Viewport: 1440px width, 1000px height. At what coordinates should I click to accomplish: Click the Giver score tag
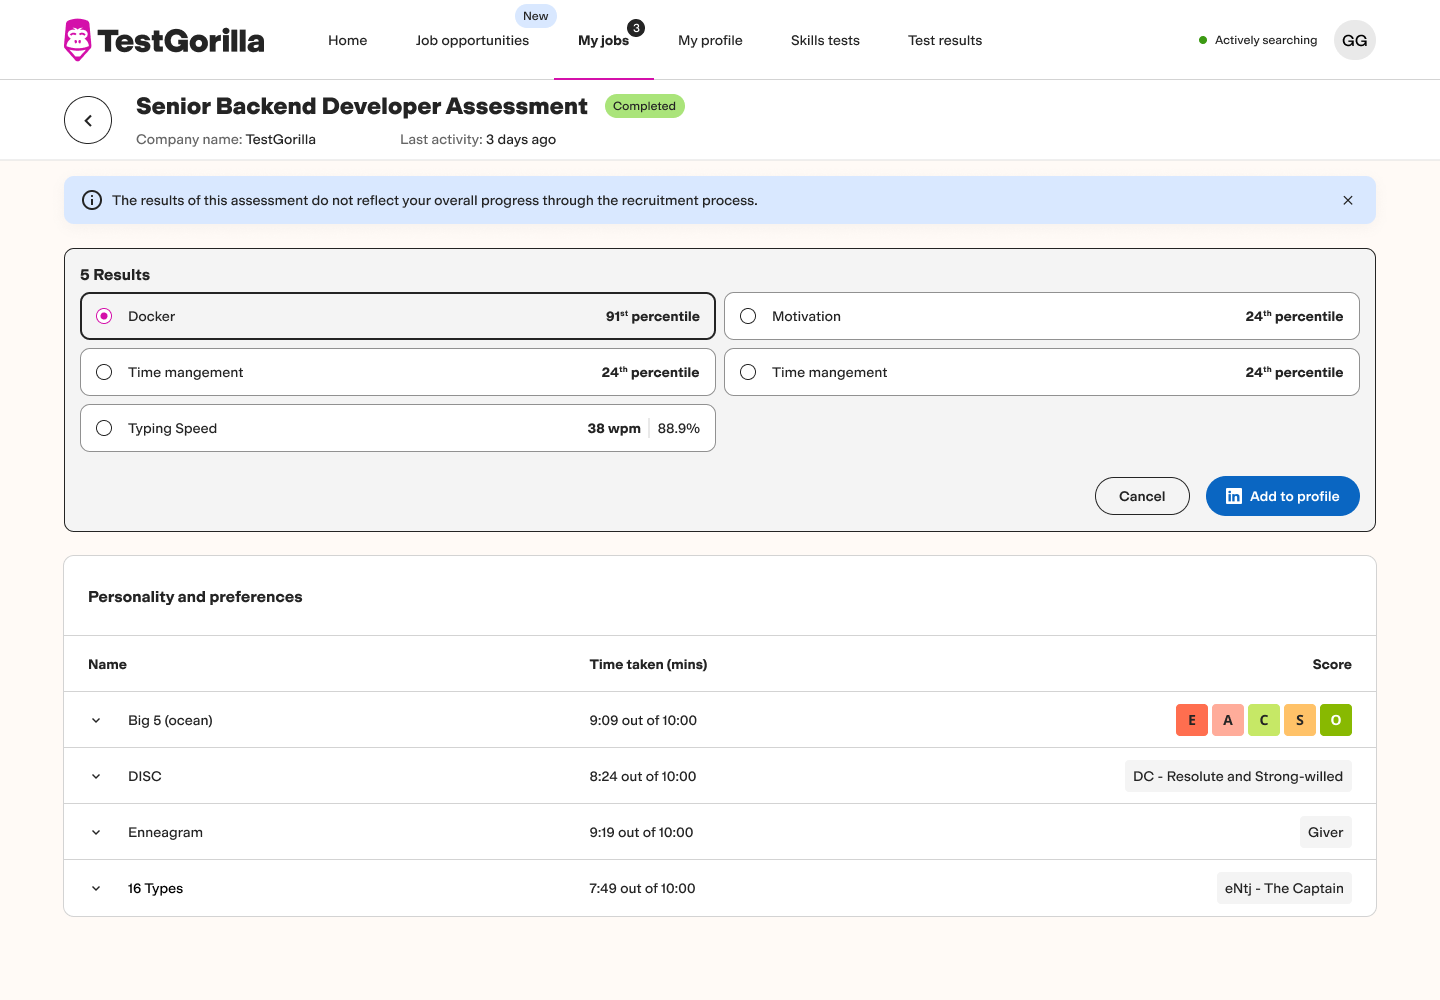coord(1326,832)
